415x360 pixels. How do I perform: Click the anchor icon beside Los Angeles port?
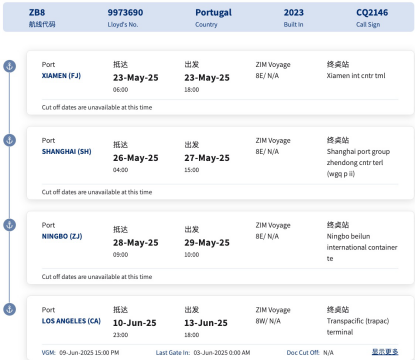(10, 309)
